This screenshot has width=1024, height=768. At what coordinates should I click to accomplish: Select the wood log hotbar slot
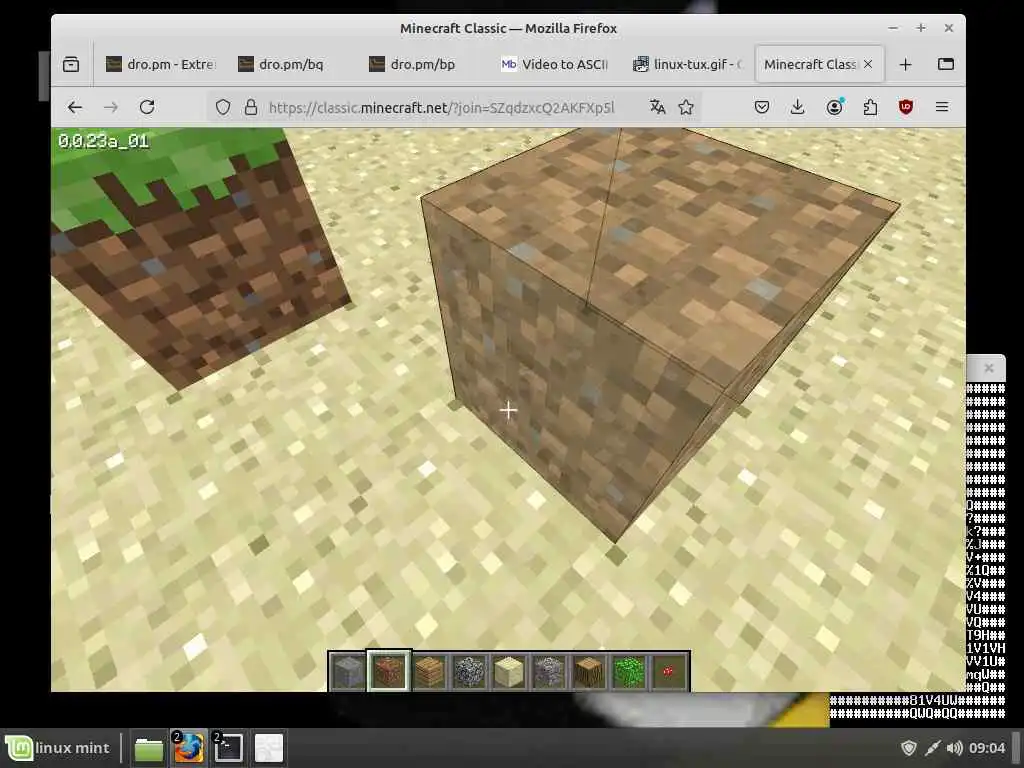[x=588, y=671]
